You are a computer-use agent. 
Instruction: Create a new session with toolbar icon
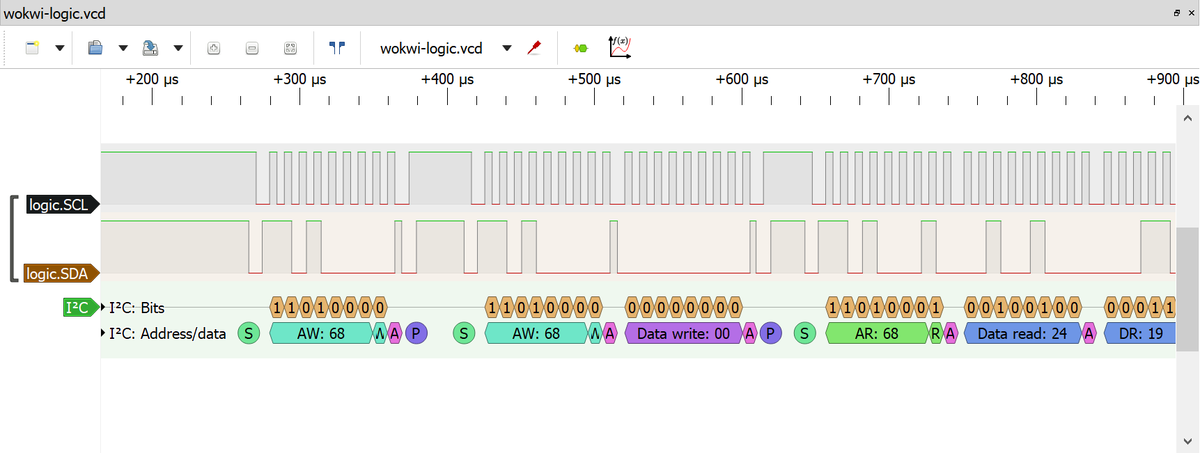coord(33,48)
